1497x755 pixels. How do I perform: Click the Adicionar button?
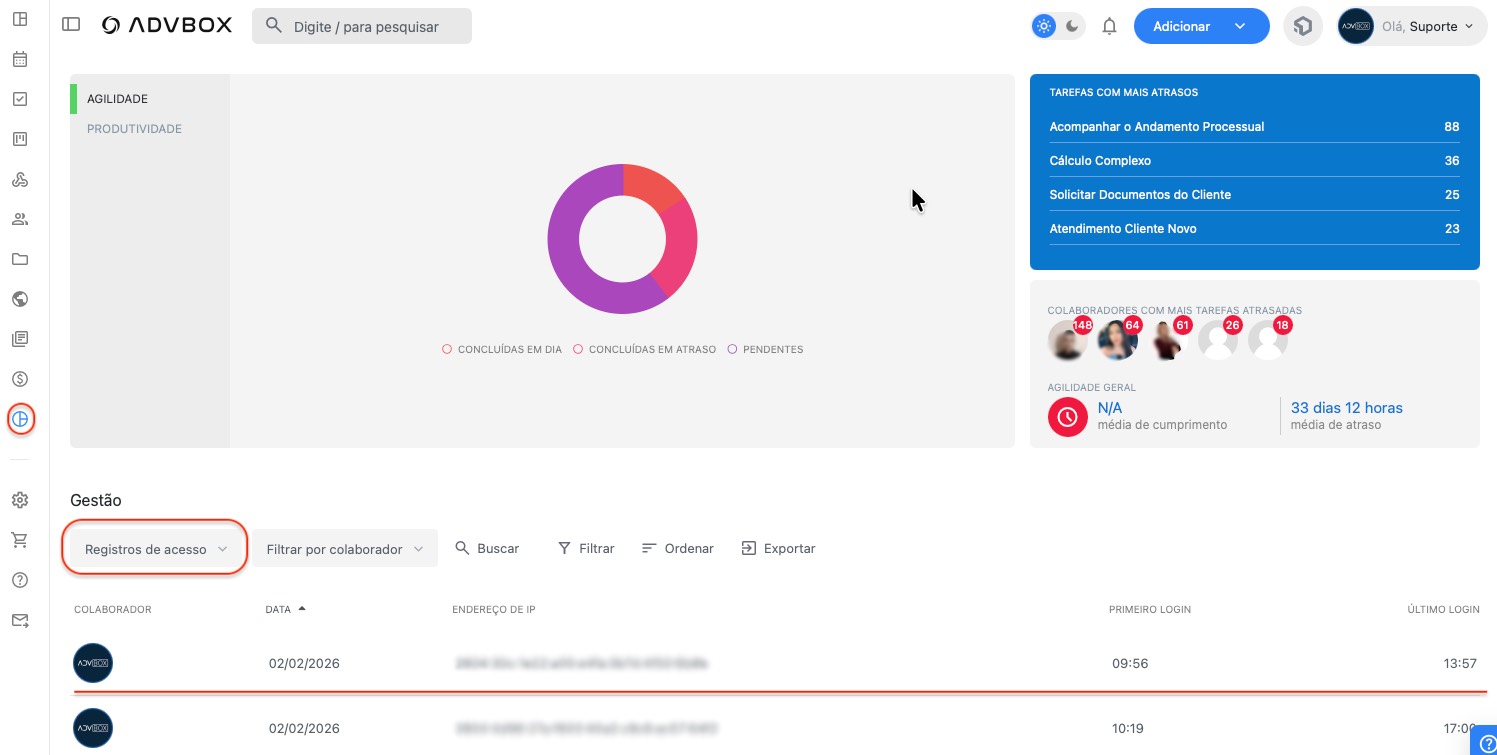(x=1182, y=27)
